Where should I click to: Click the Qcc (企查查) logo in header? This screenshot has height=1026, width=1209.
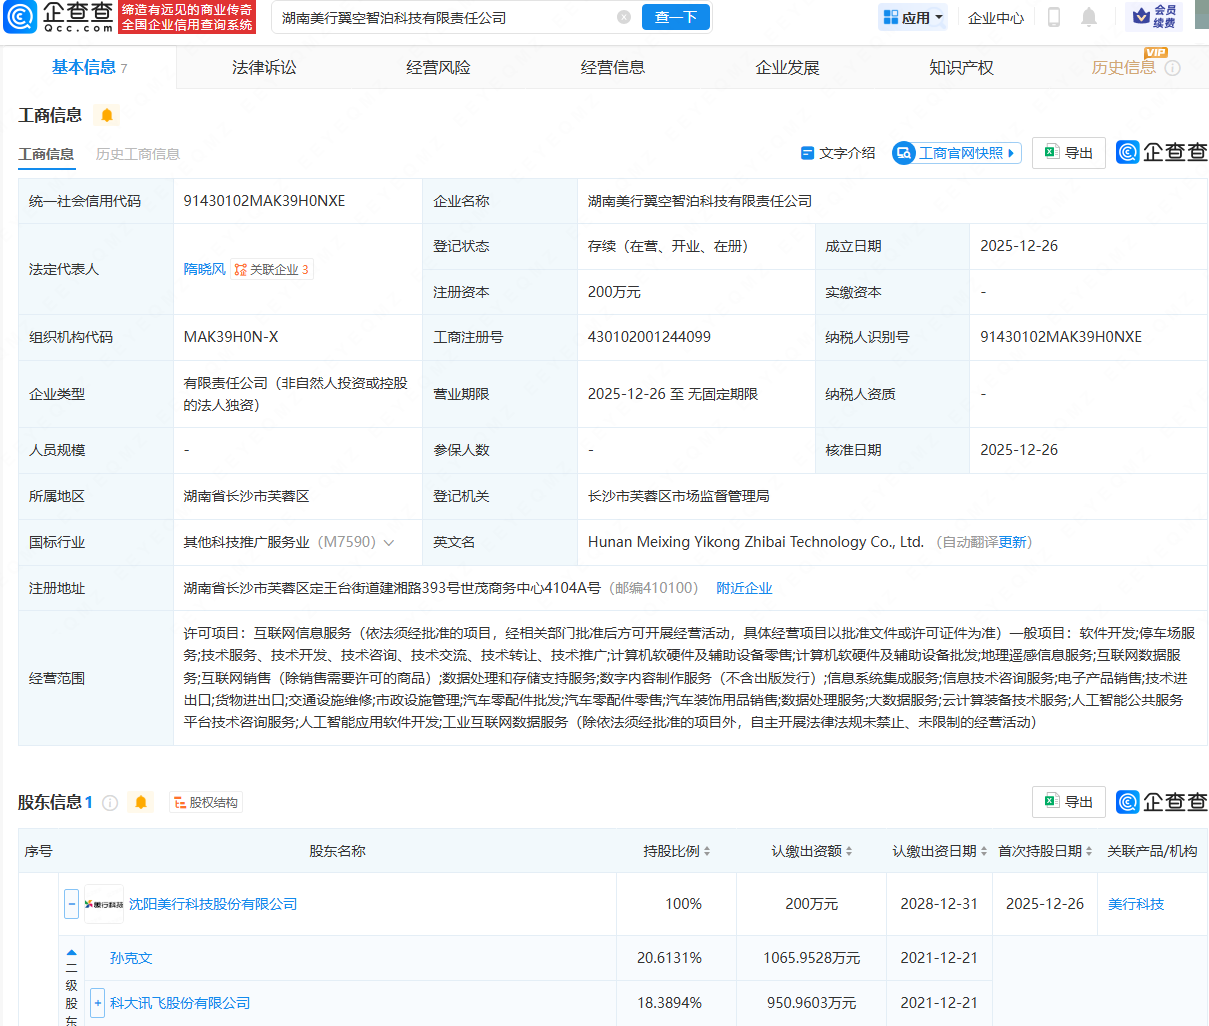(60, 17)
